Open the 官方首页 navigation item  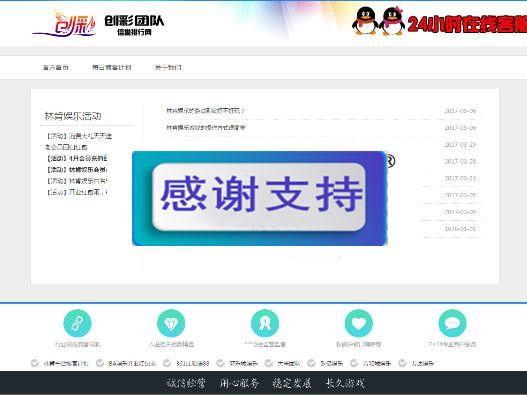coord(56,68)
